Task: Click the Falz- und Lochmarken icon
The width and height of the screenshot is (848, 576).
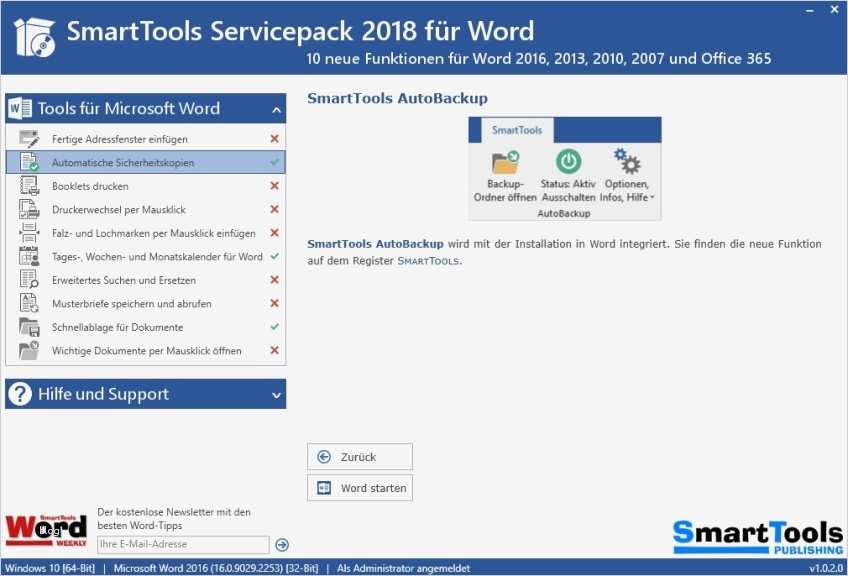Action: 29,233
